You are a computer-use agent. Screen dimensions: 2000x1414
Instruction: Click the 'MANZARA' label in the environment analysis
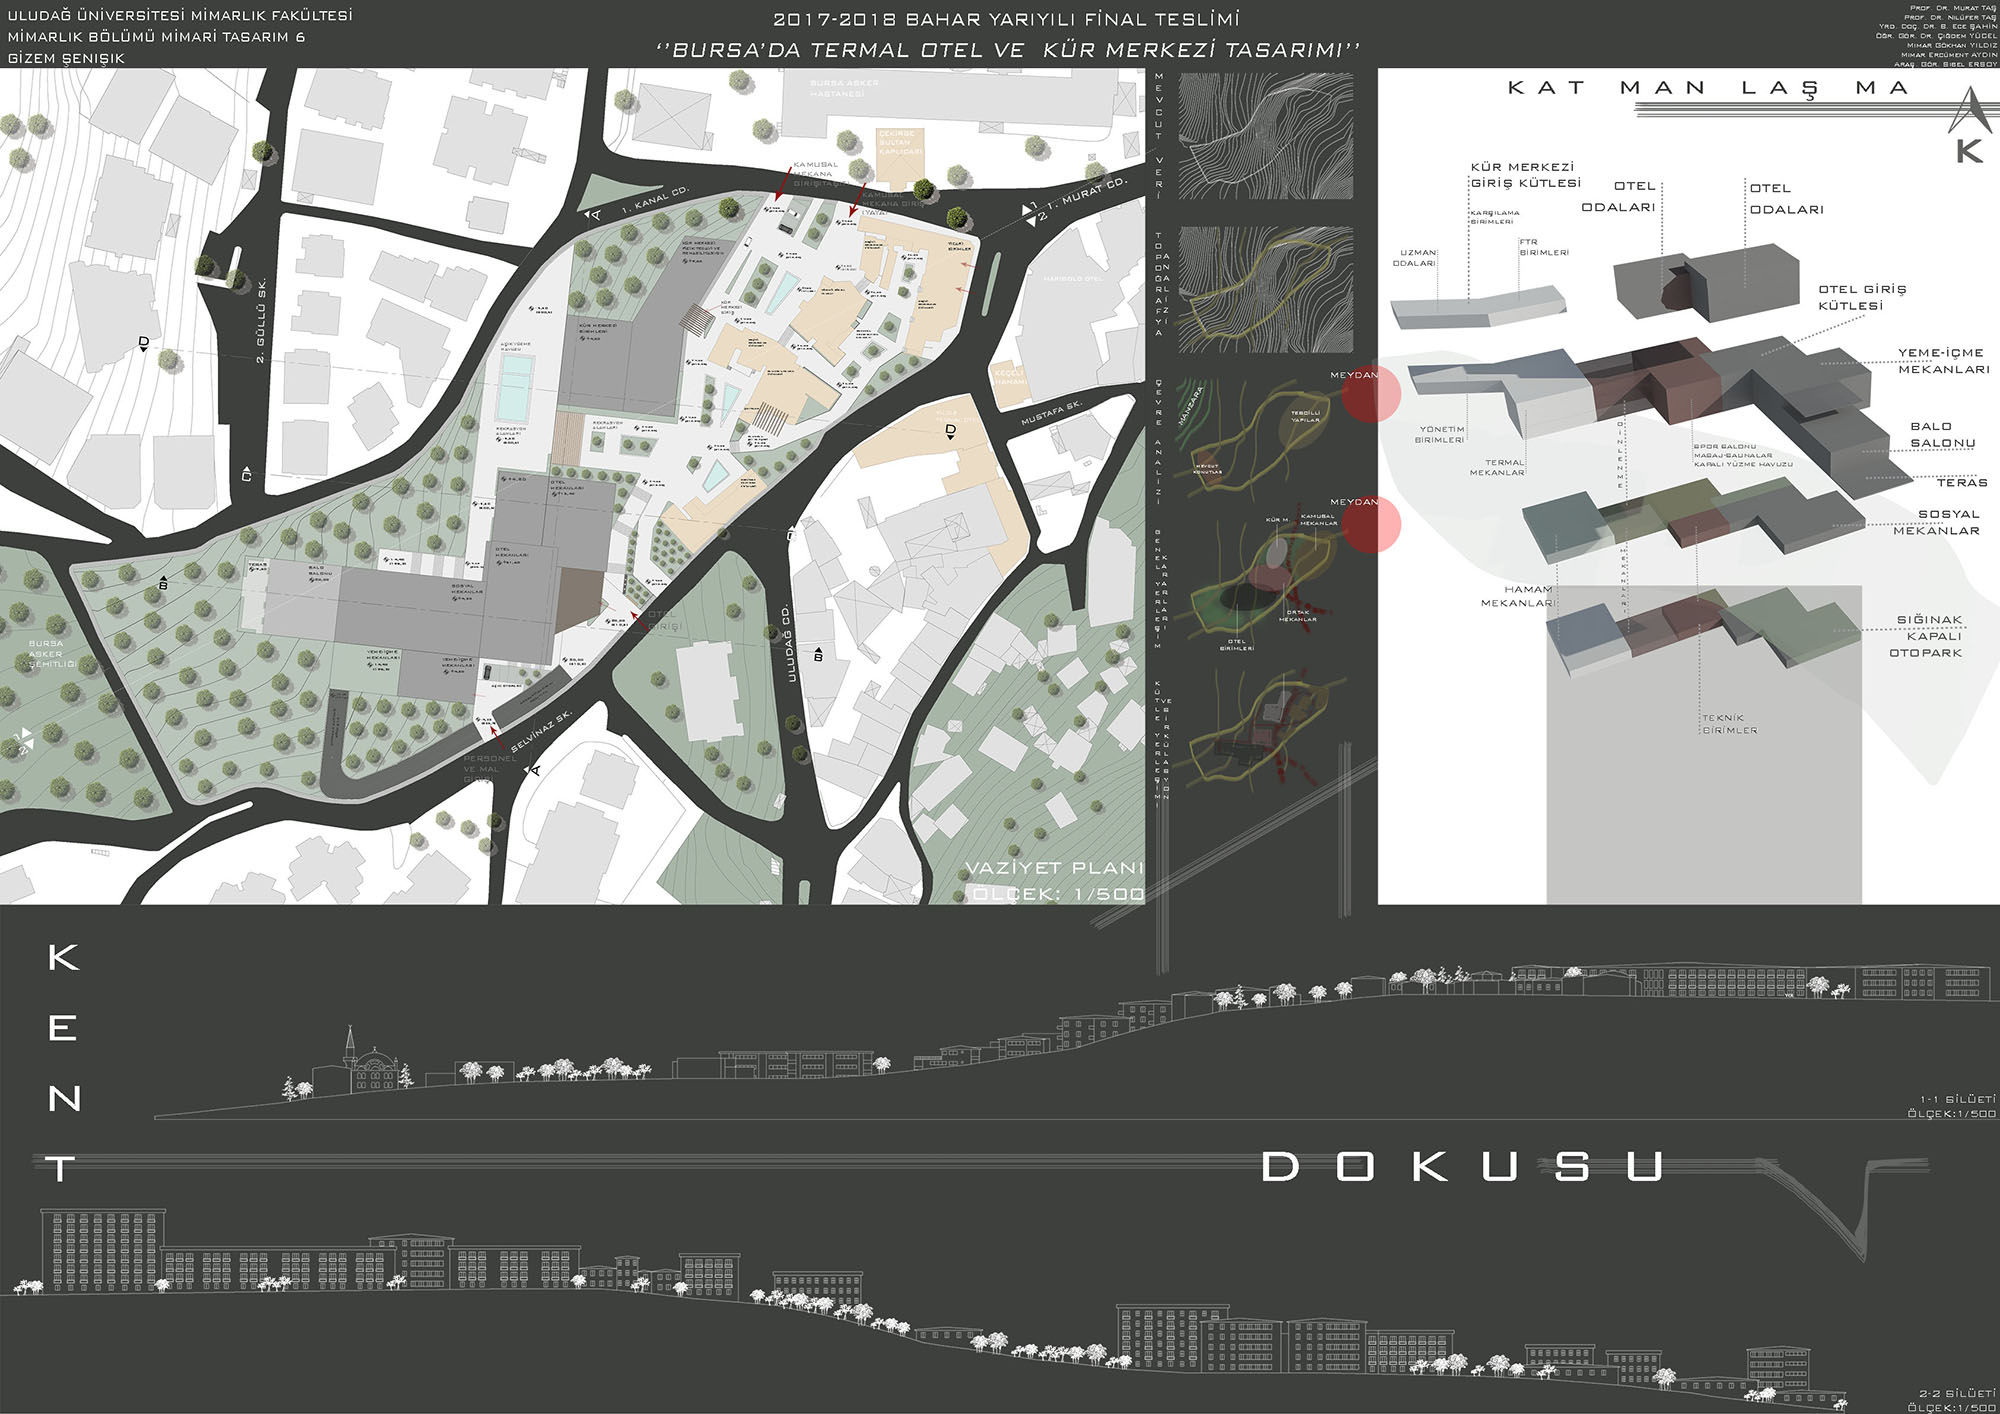pos(1191,406)
